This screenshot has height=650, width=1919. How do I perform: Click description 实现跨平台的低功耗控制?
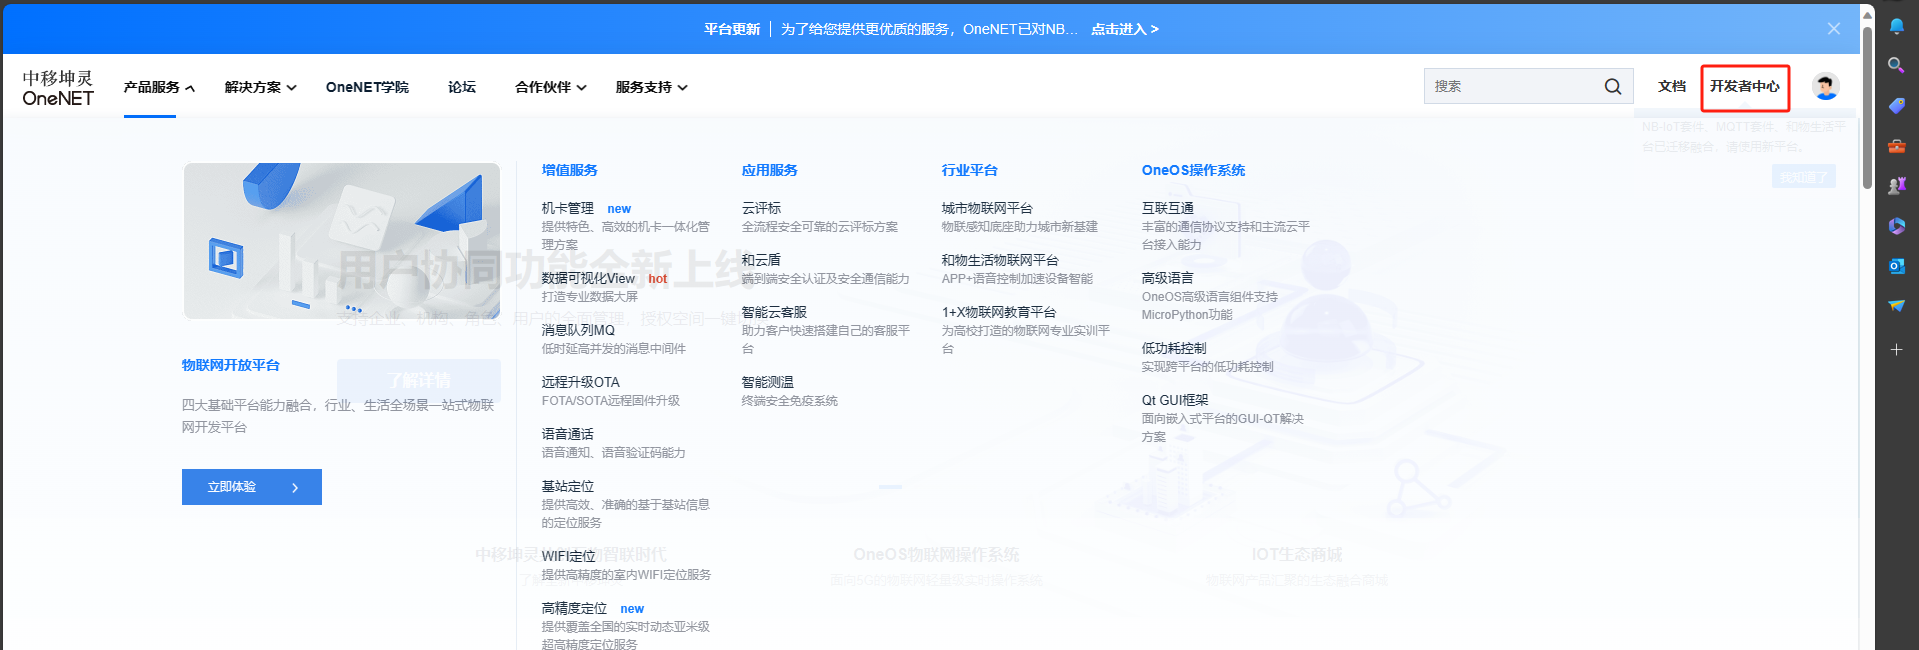tap(1207, 367)
